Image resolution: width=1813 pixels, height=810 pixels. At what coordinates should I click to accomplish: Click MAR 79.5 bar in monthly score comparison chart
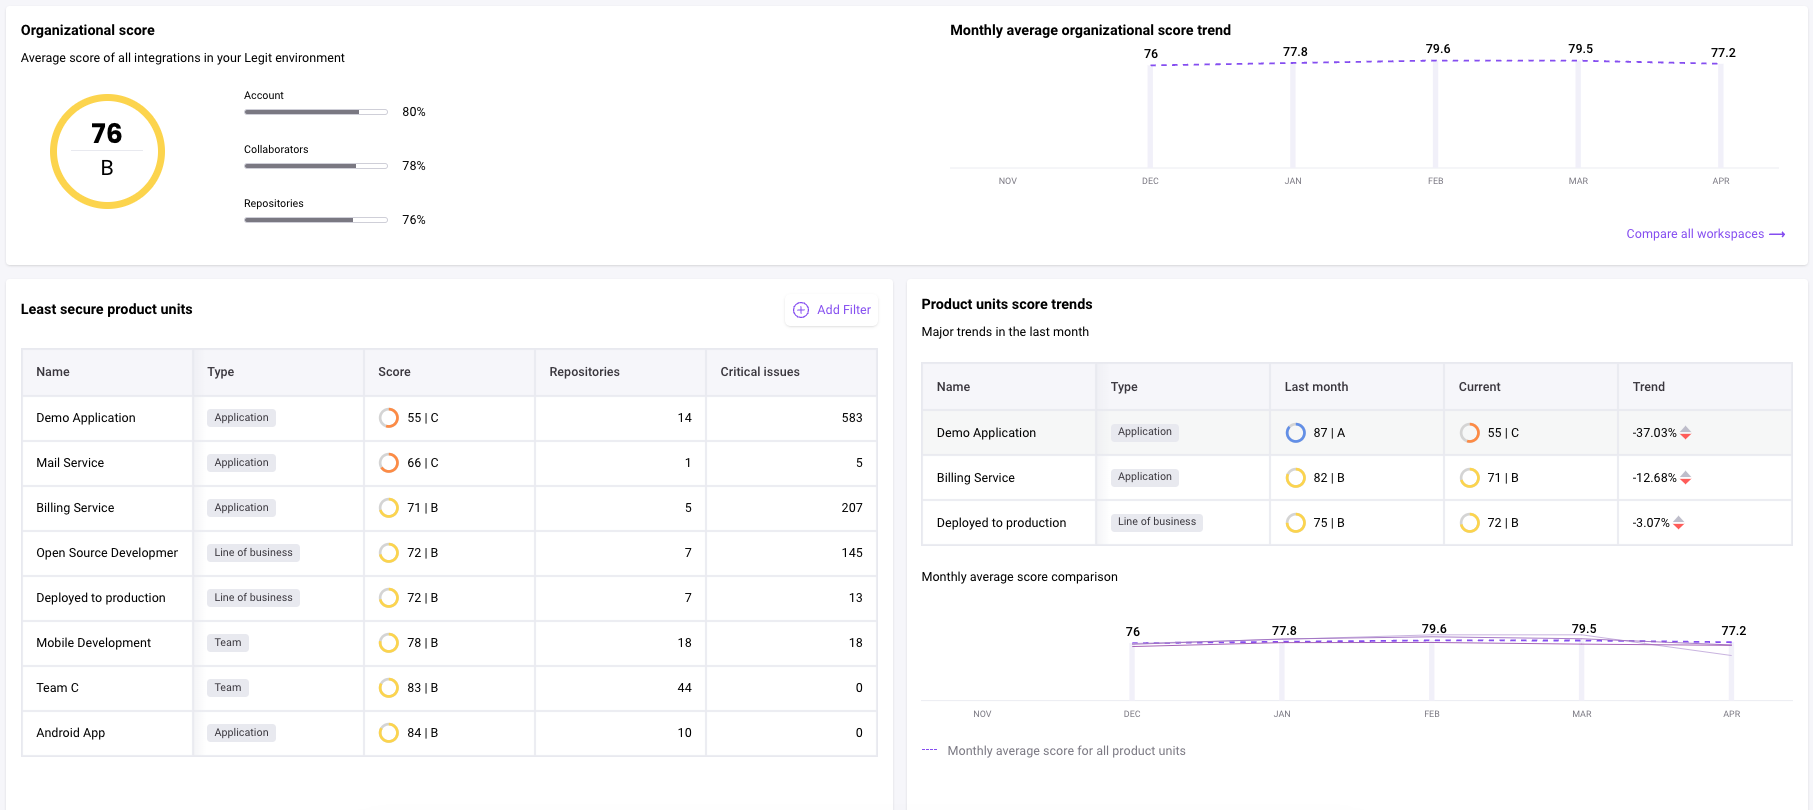point(1582,671)
